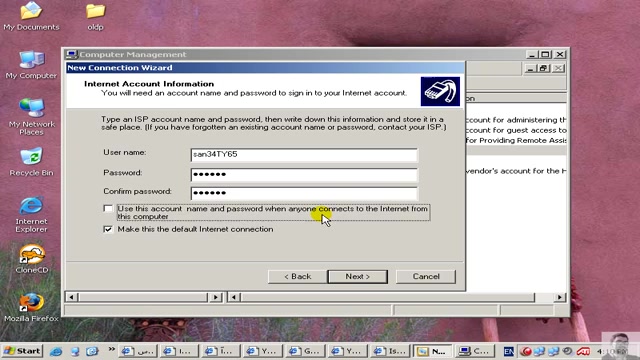Image resolution: width=640 pixels, height=360 pixels.
Task: Switch to the Is... taskbar window
Action: (390, 351)
